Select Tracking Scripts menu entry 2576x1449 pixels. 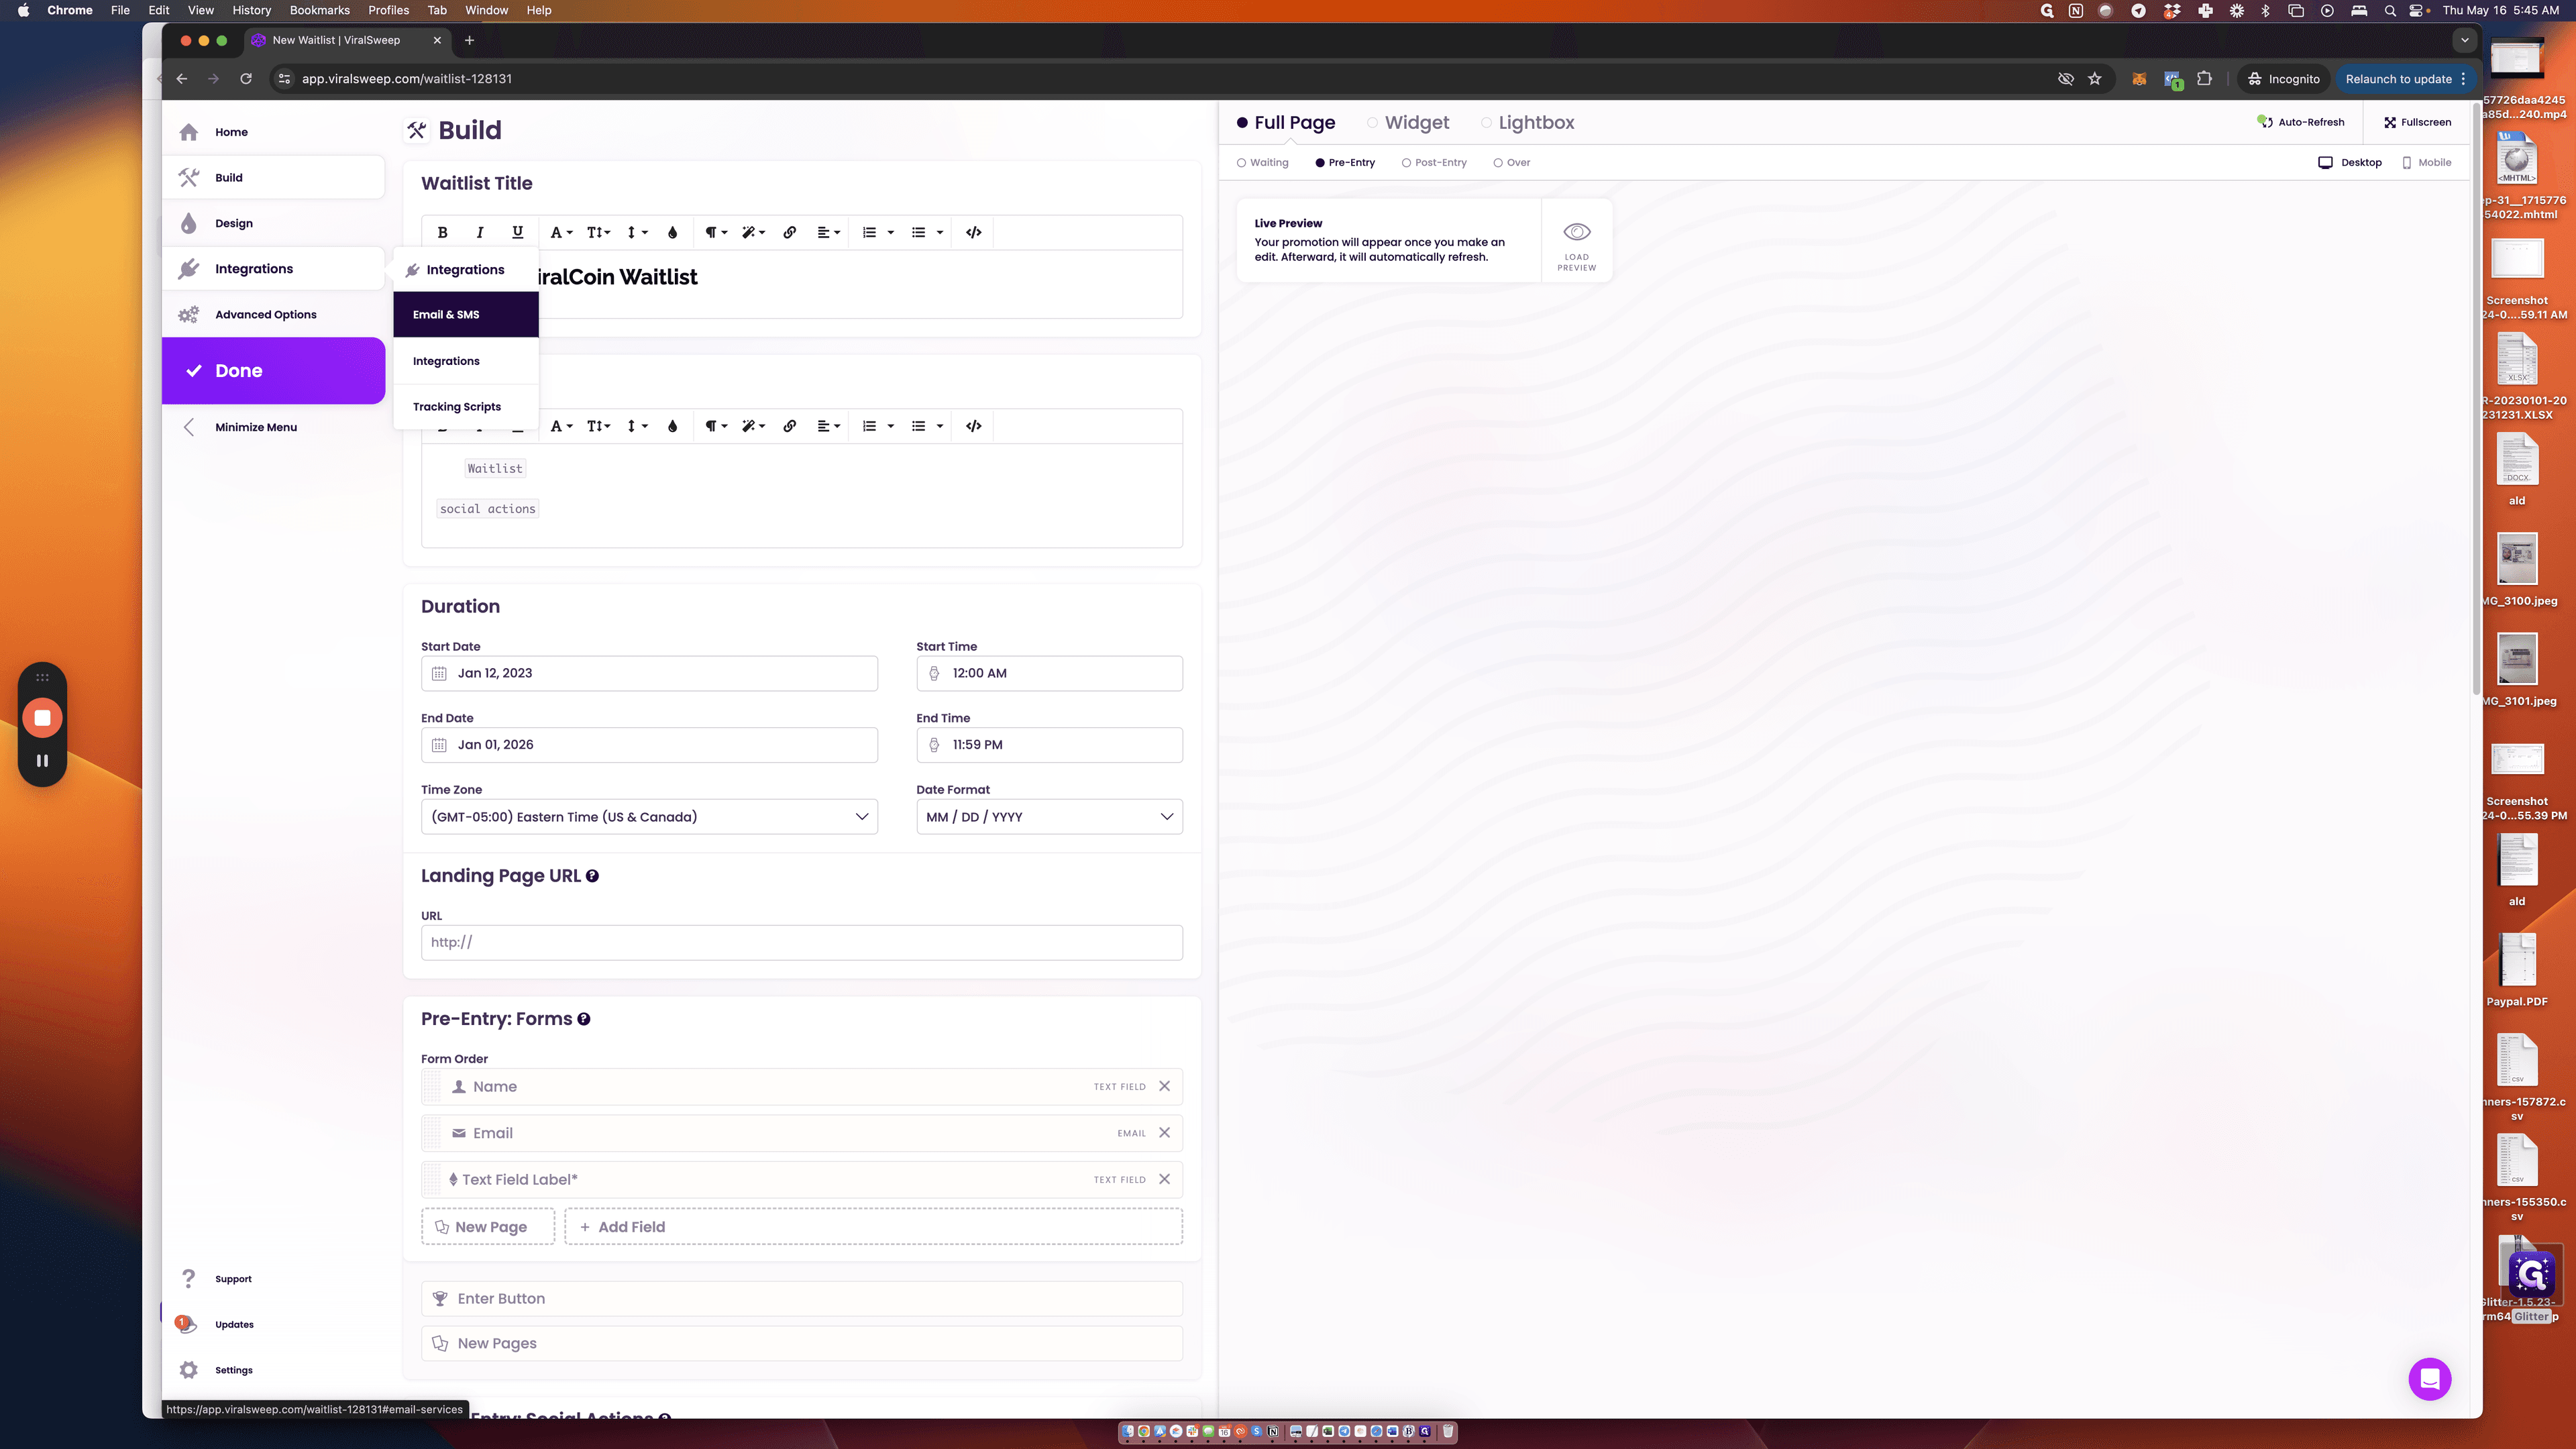[466, 407]
